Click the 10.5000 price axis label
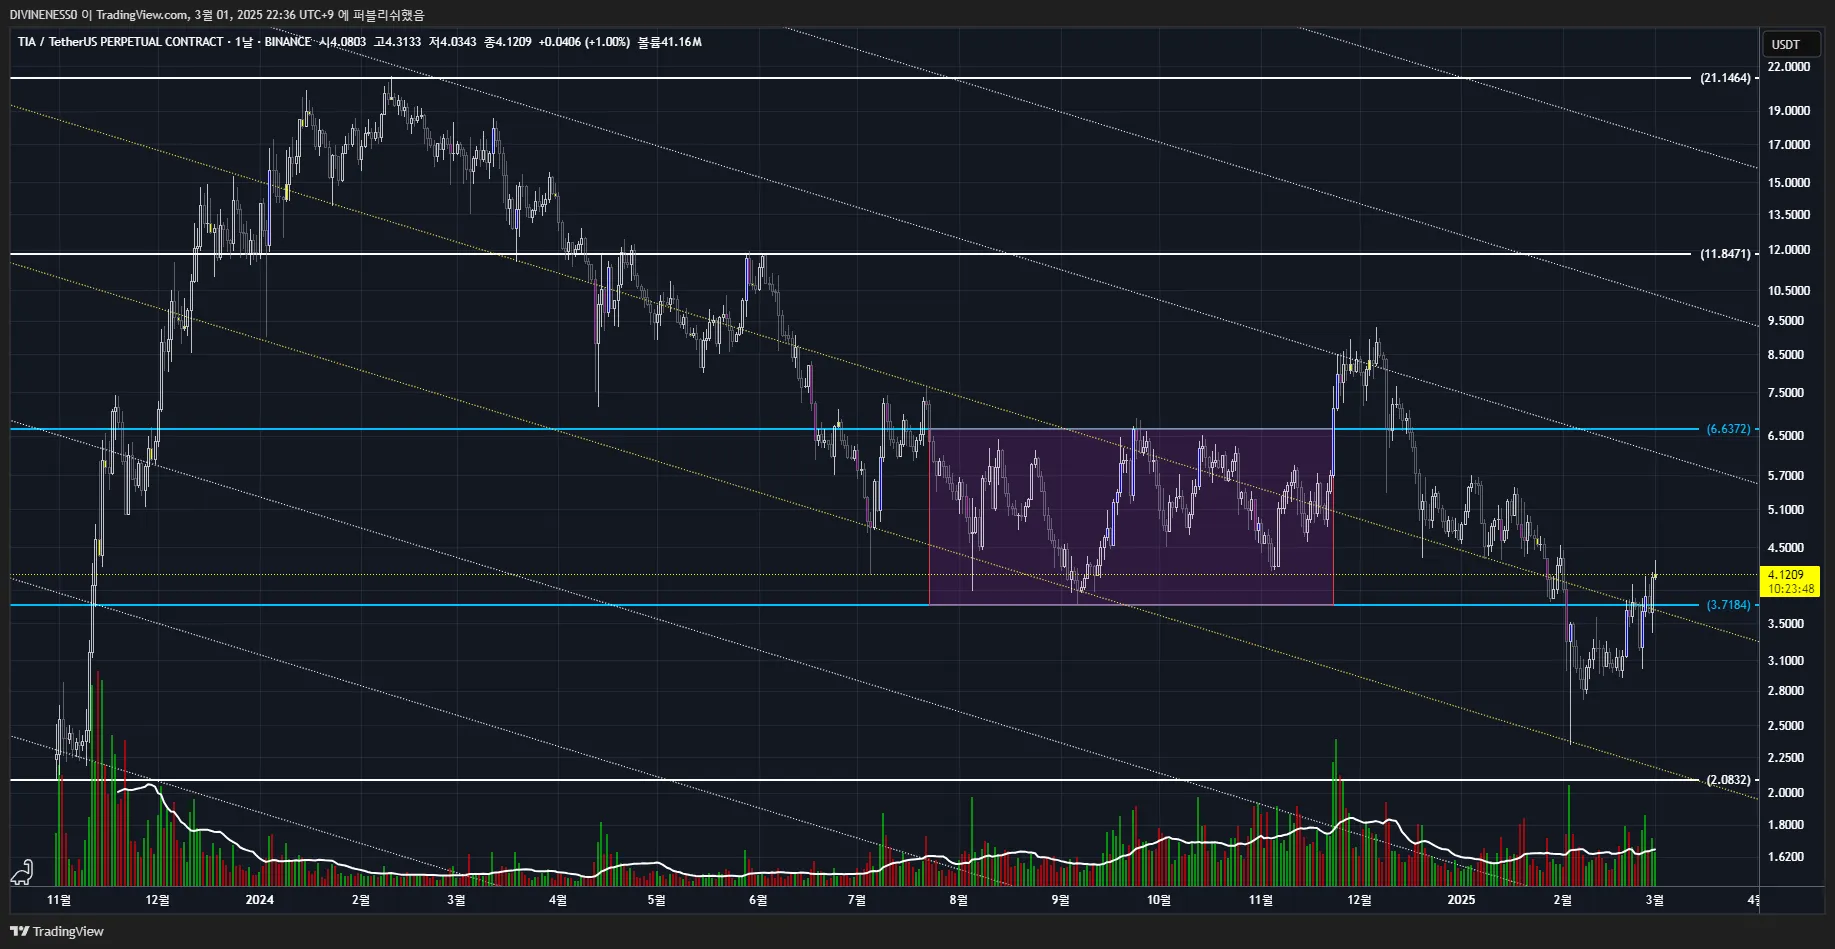 tap(1789, 291)
